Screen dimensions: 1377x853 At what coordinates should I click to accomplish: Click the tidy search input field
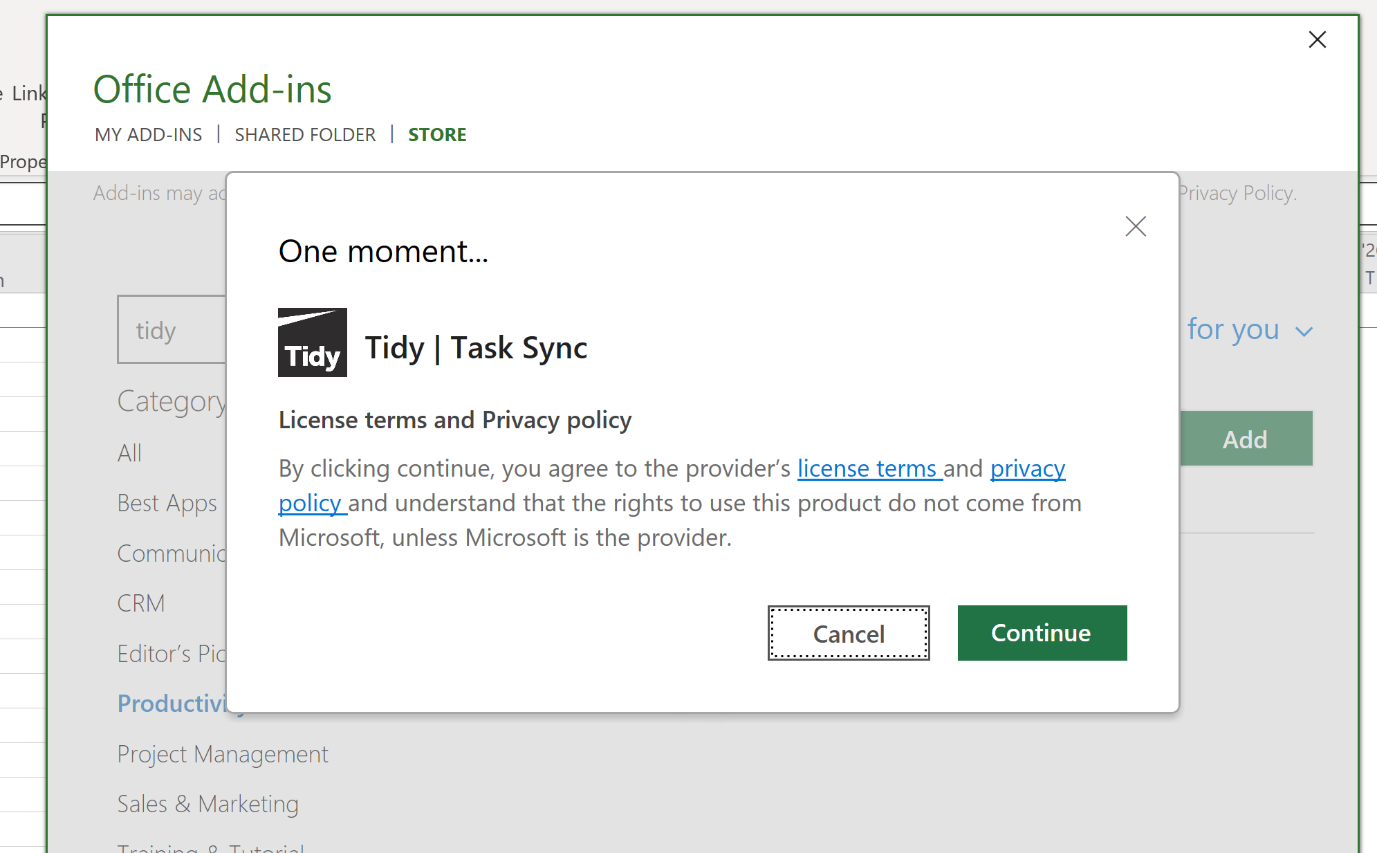click(170, 329)
